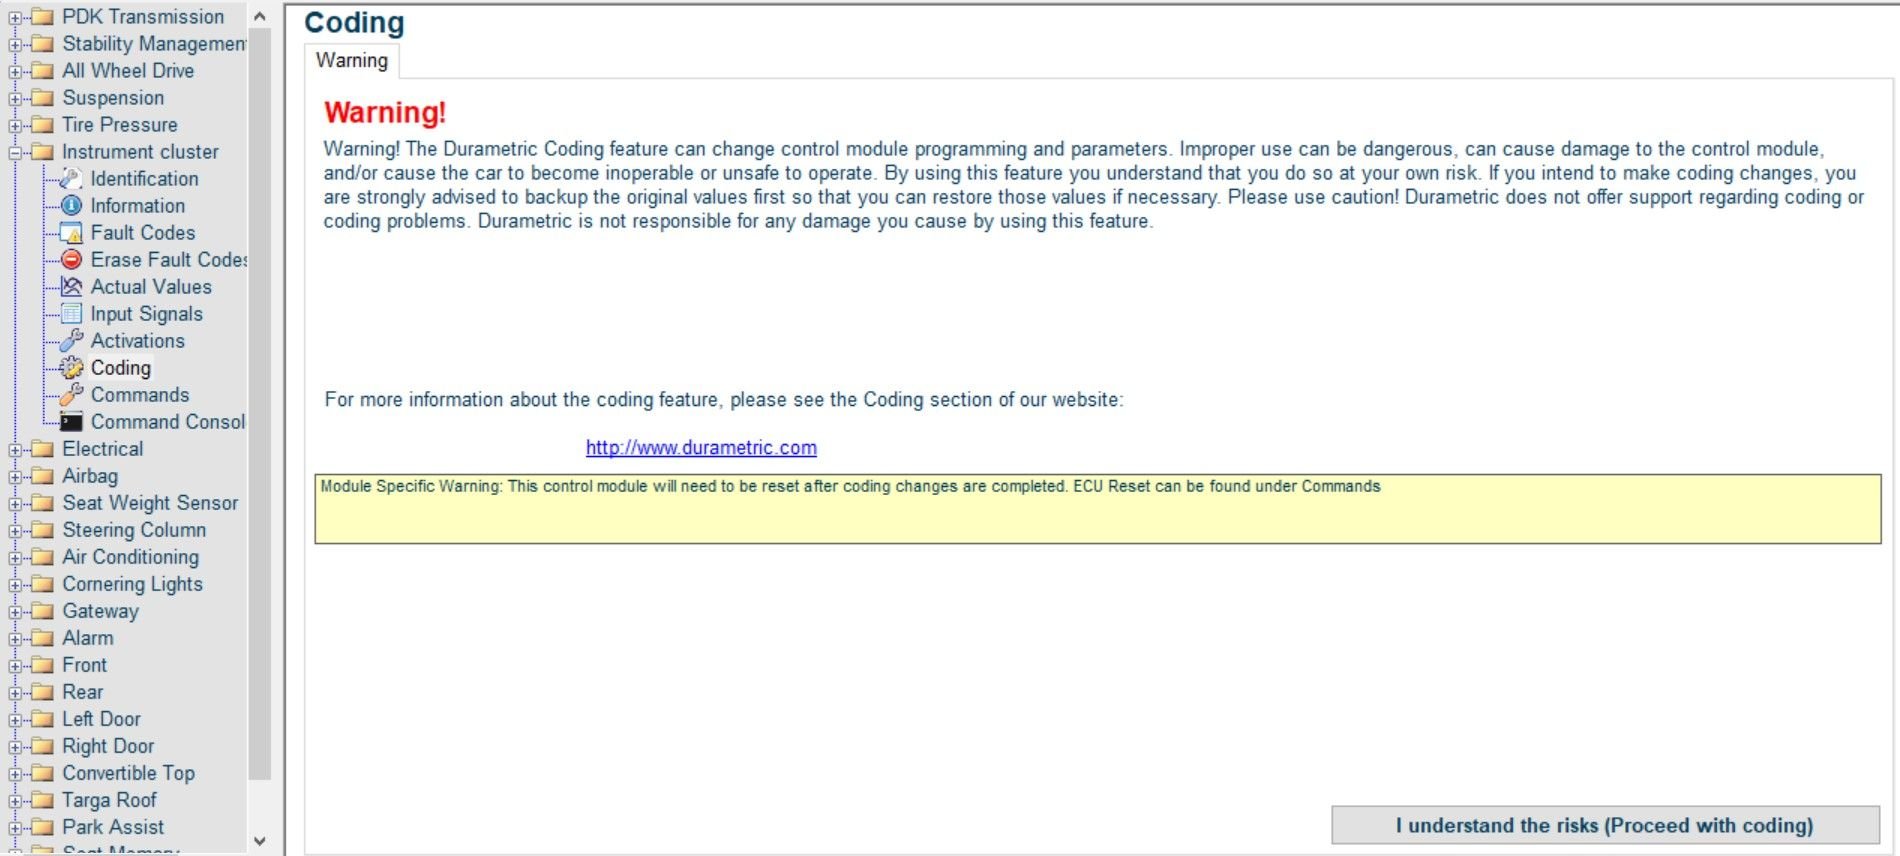Click the blue Information icon
This screenshot has height=856, width=1900.
[x=71, y=206]
